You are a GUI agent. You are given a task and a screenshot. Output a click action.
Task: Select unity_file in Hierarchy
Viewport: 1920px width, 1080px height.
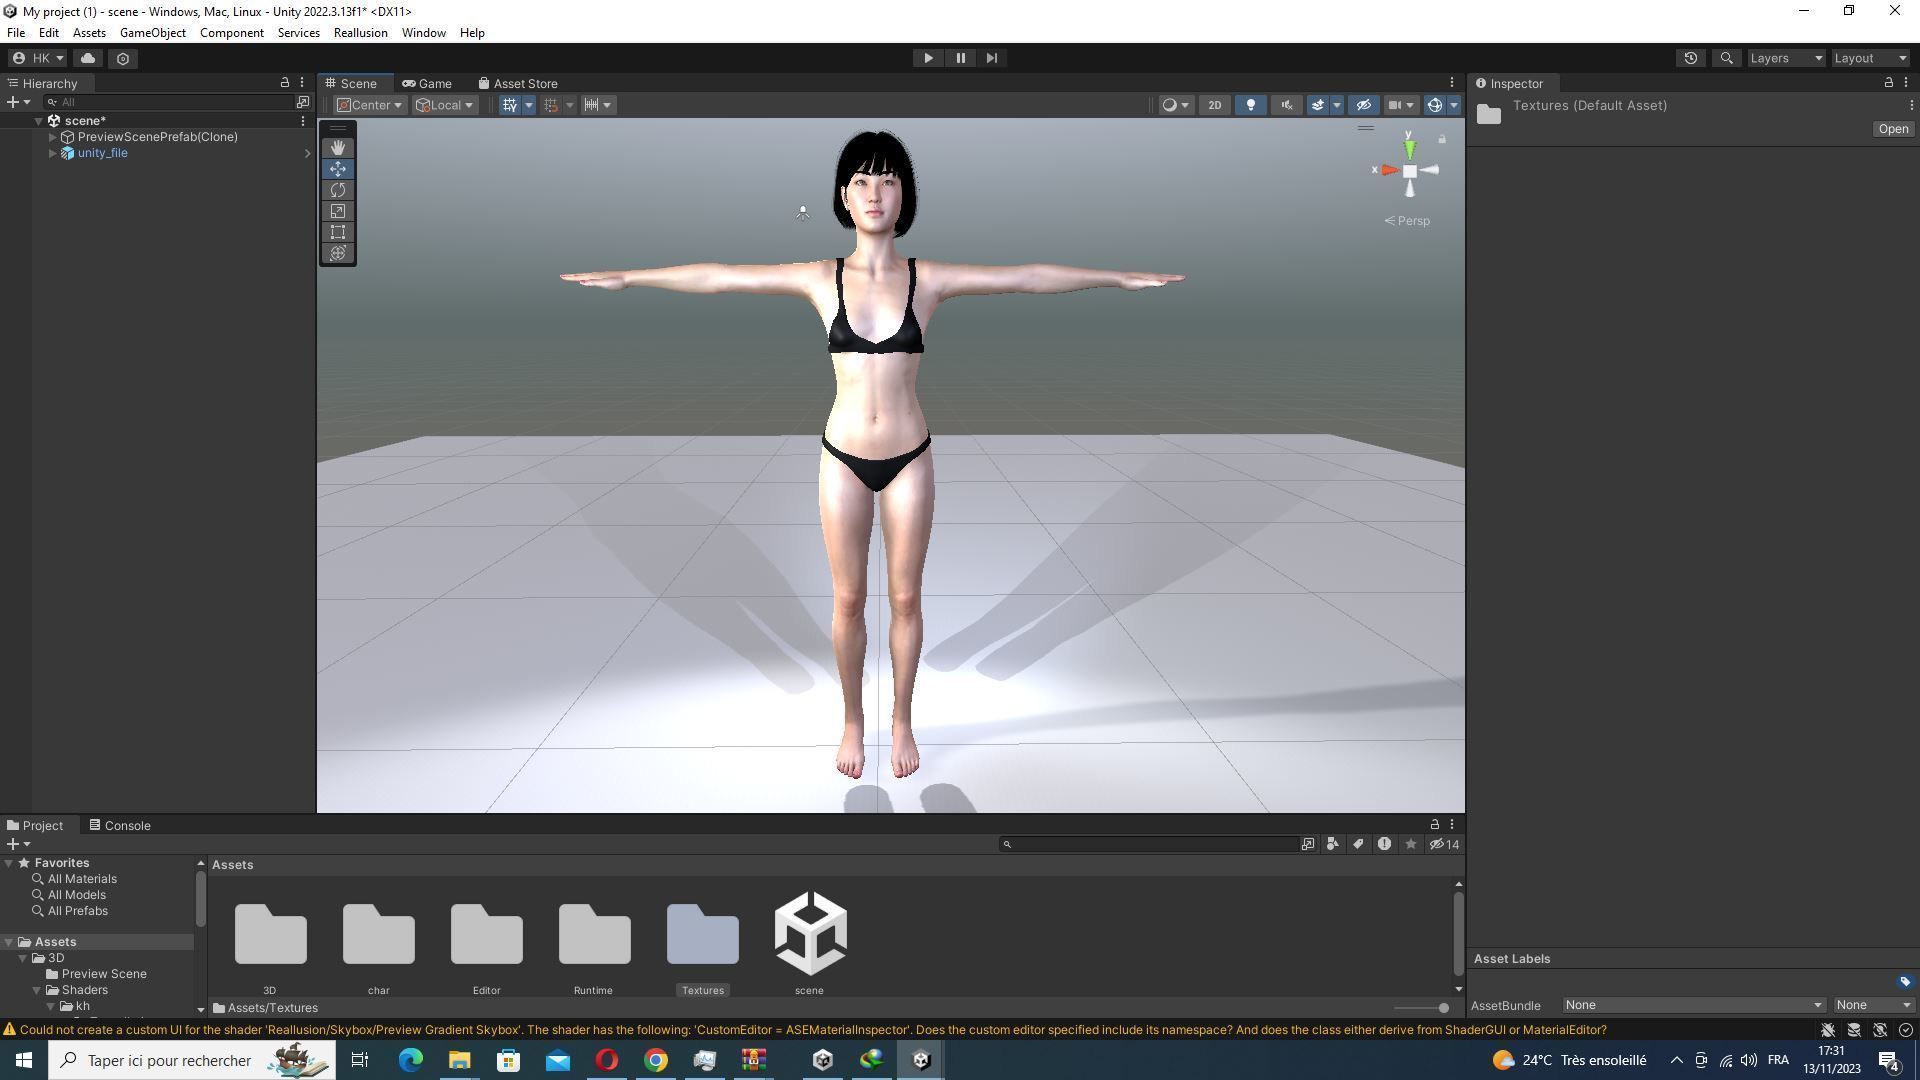(102, 153)
